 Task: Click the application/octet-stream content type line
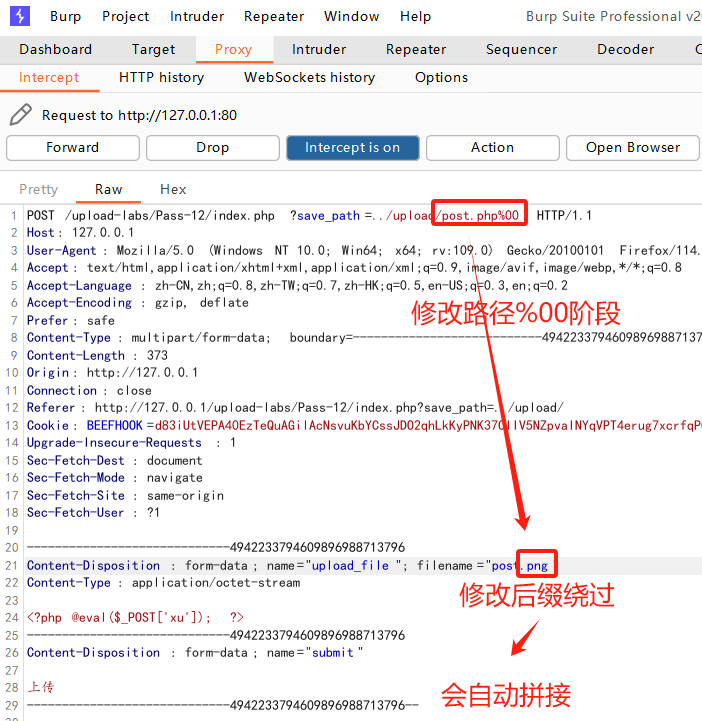[163, 583]
